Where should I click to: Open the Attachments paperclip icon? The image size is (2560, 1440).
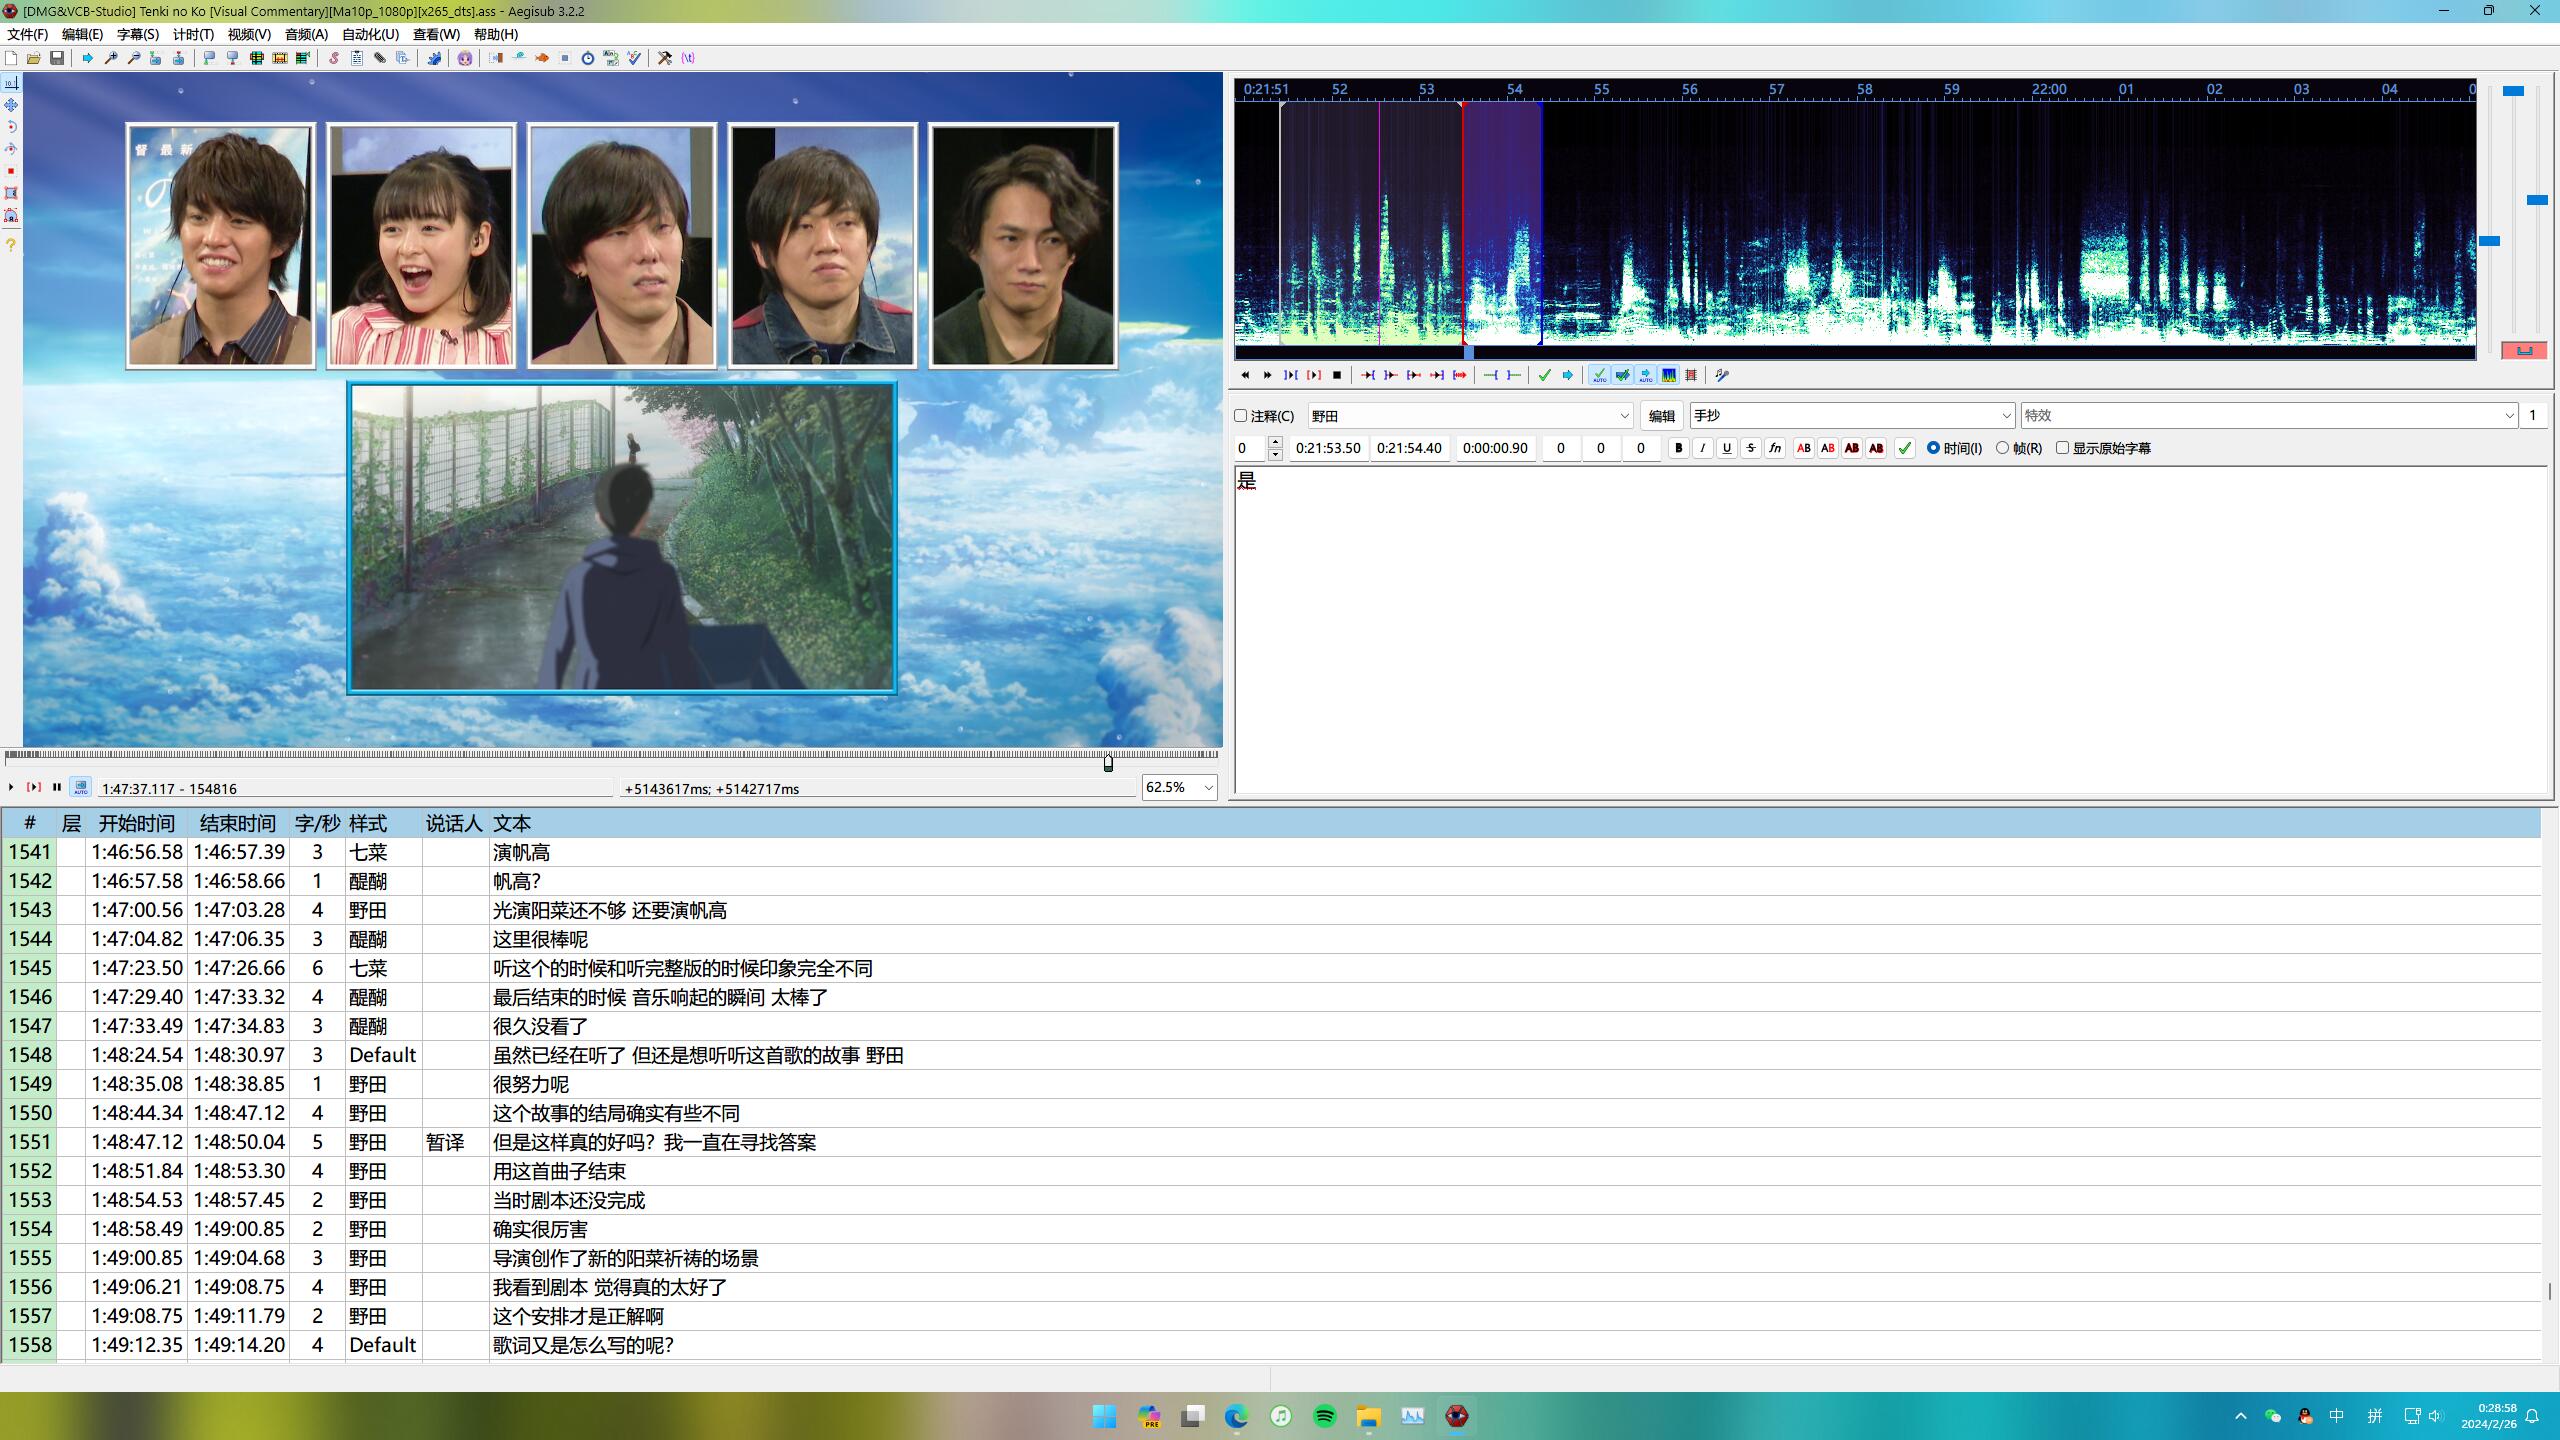click(x=380, y=58)
